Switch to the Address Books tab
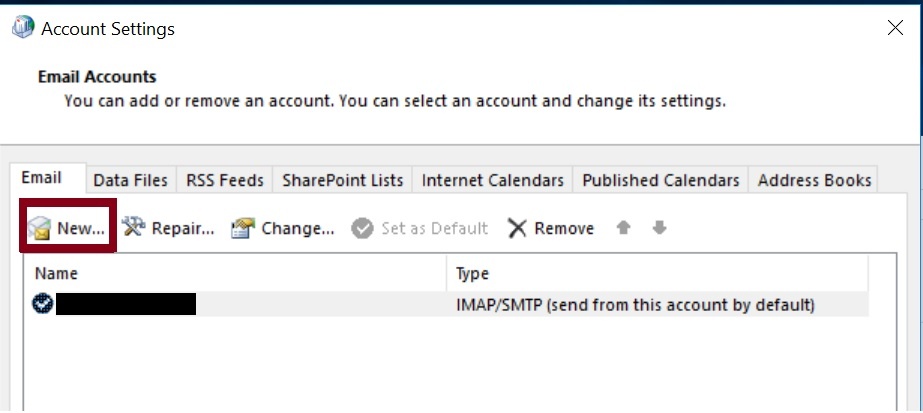Image resolution: width=923 pixels, height=413 pixels. pos(814,181)
